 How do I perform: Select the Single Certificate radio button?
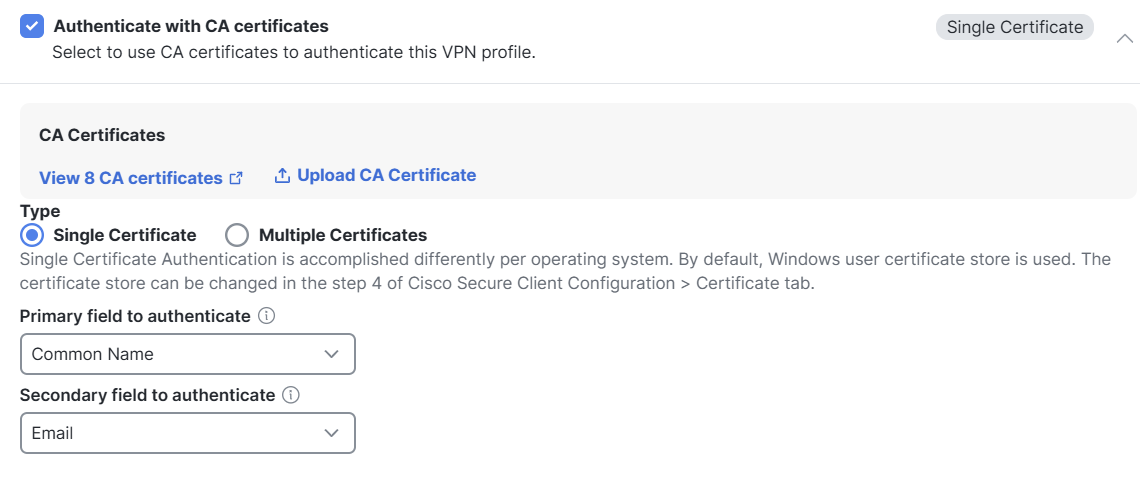[32, 235]
